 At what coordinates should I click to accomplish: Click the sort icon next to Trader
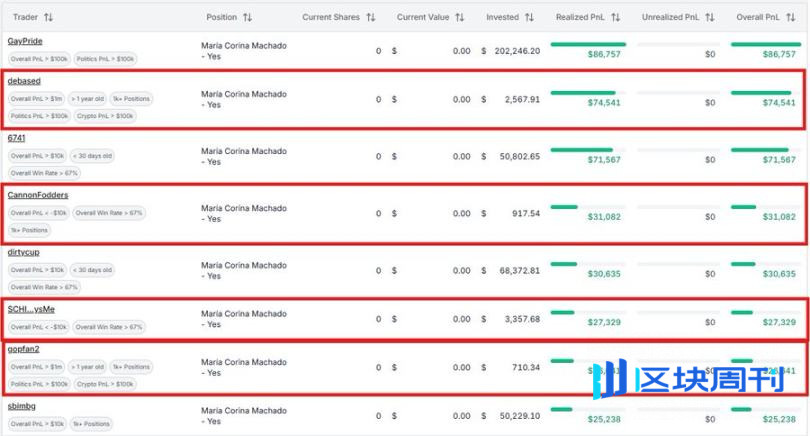(x=49, y=18)
